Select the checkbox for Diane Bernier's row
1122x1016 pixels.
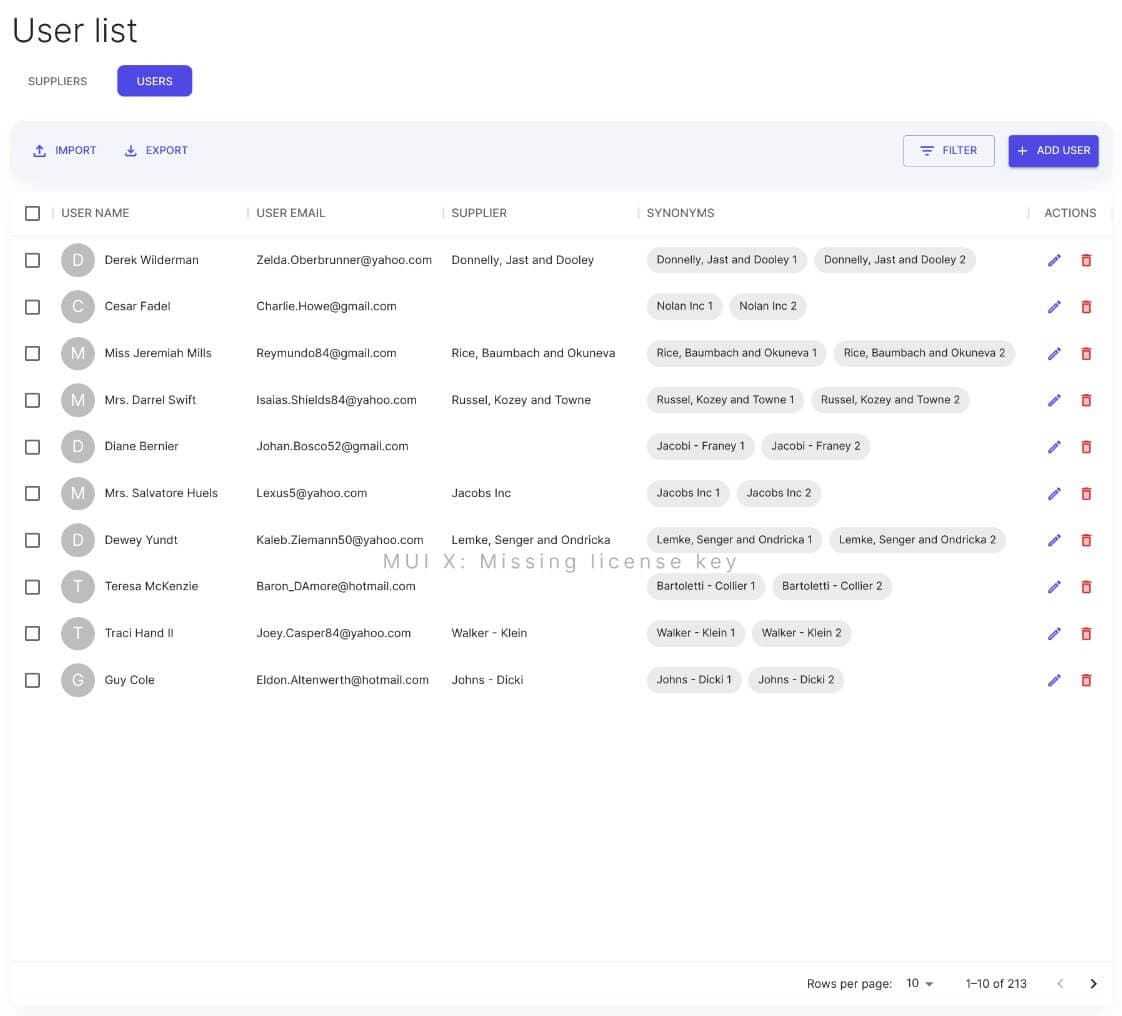[x=32, y=447]
